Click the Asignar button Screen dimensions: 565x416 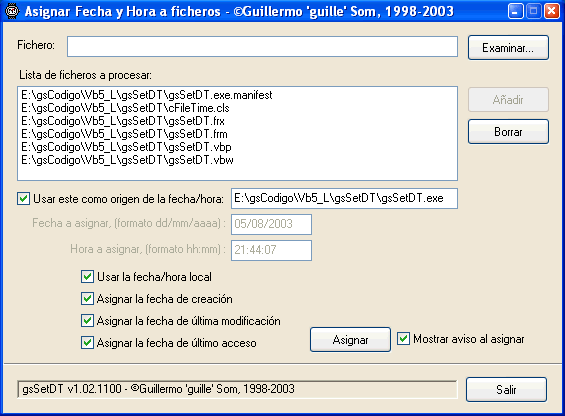click(350, 339)
